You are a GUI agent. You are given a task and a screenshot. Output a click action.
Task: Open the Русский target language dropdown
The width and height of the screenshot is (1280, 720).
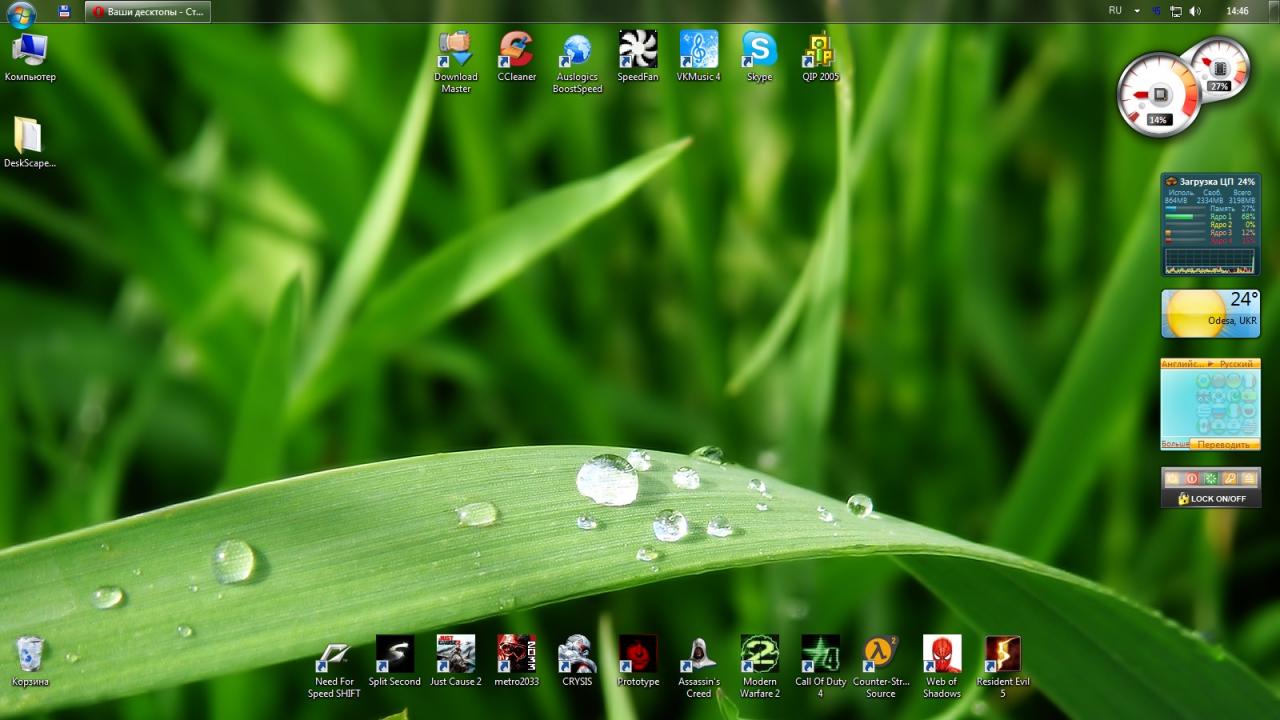(1236, 364)
